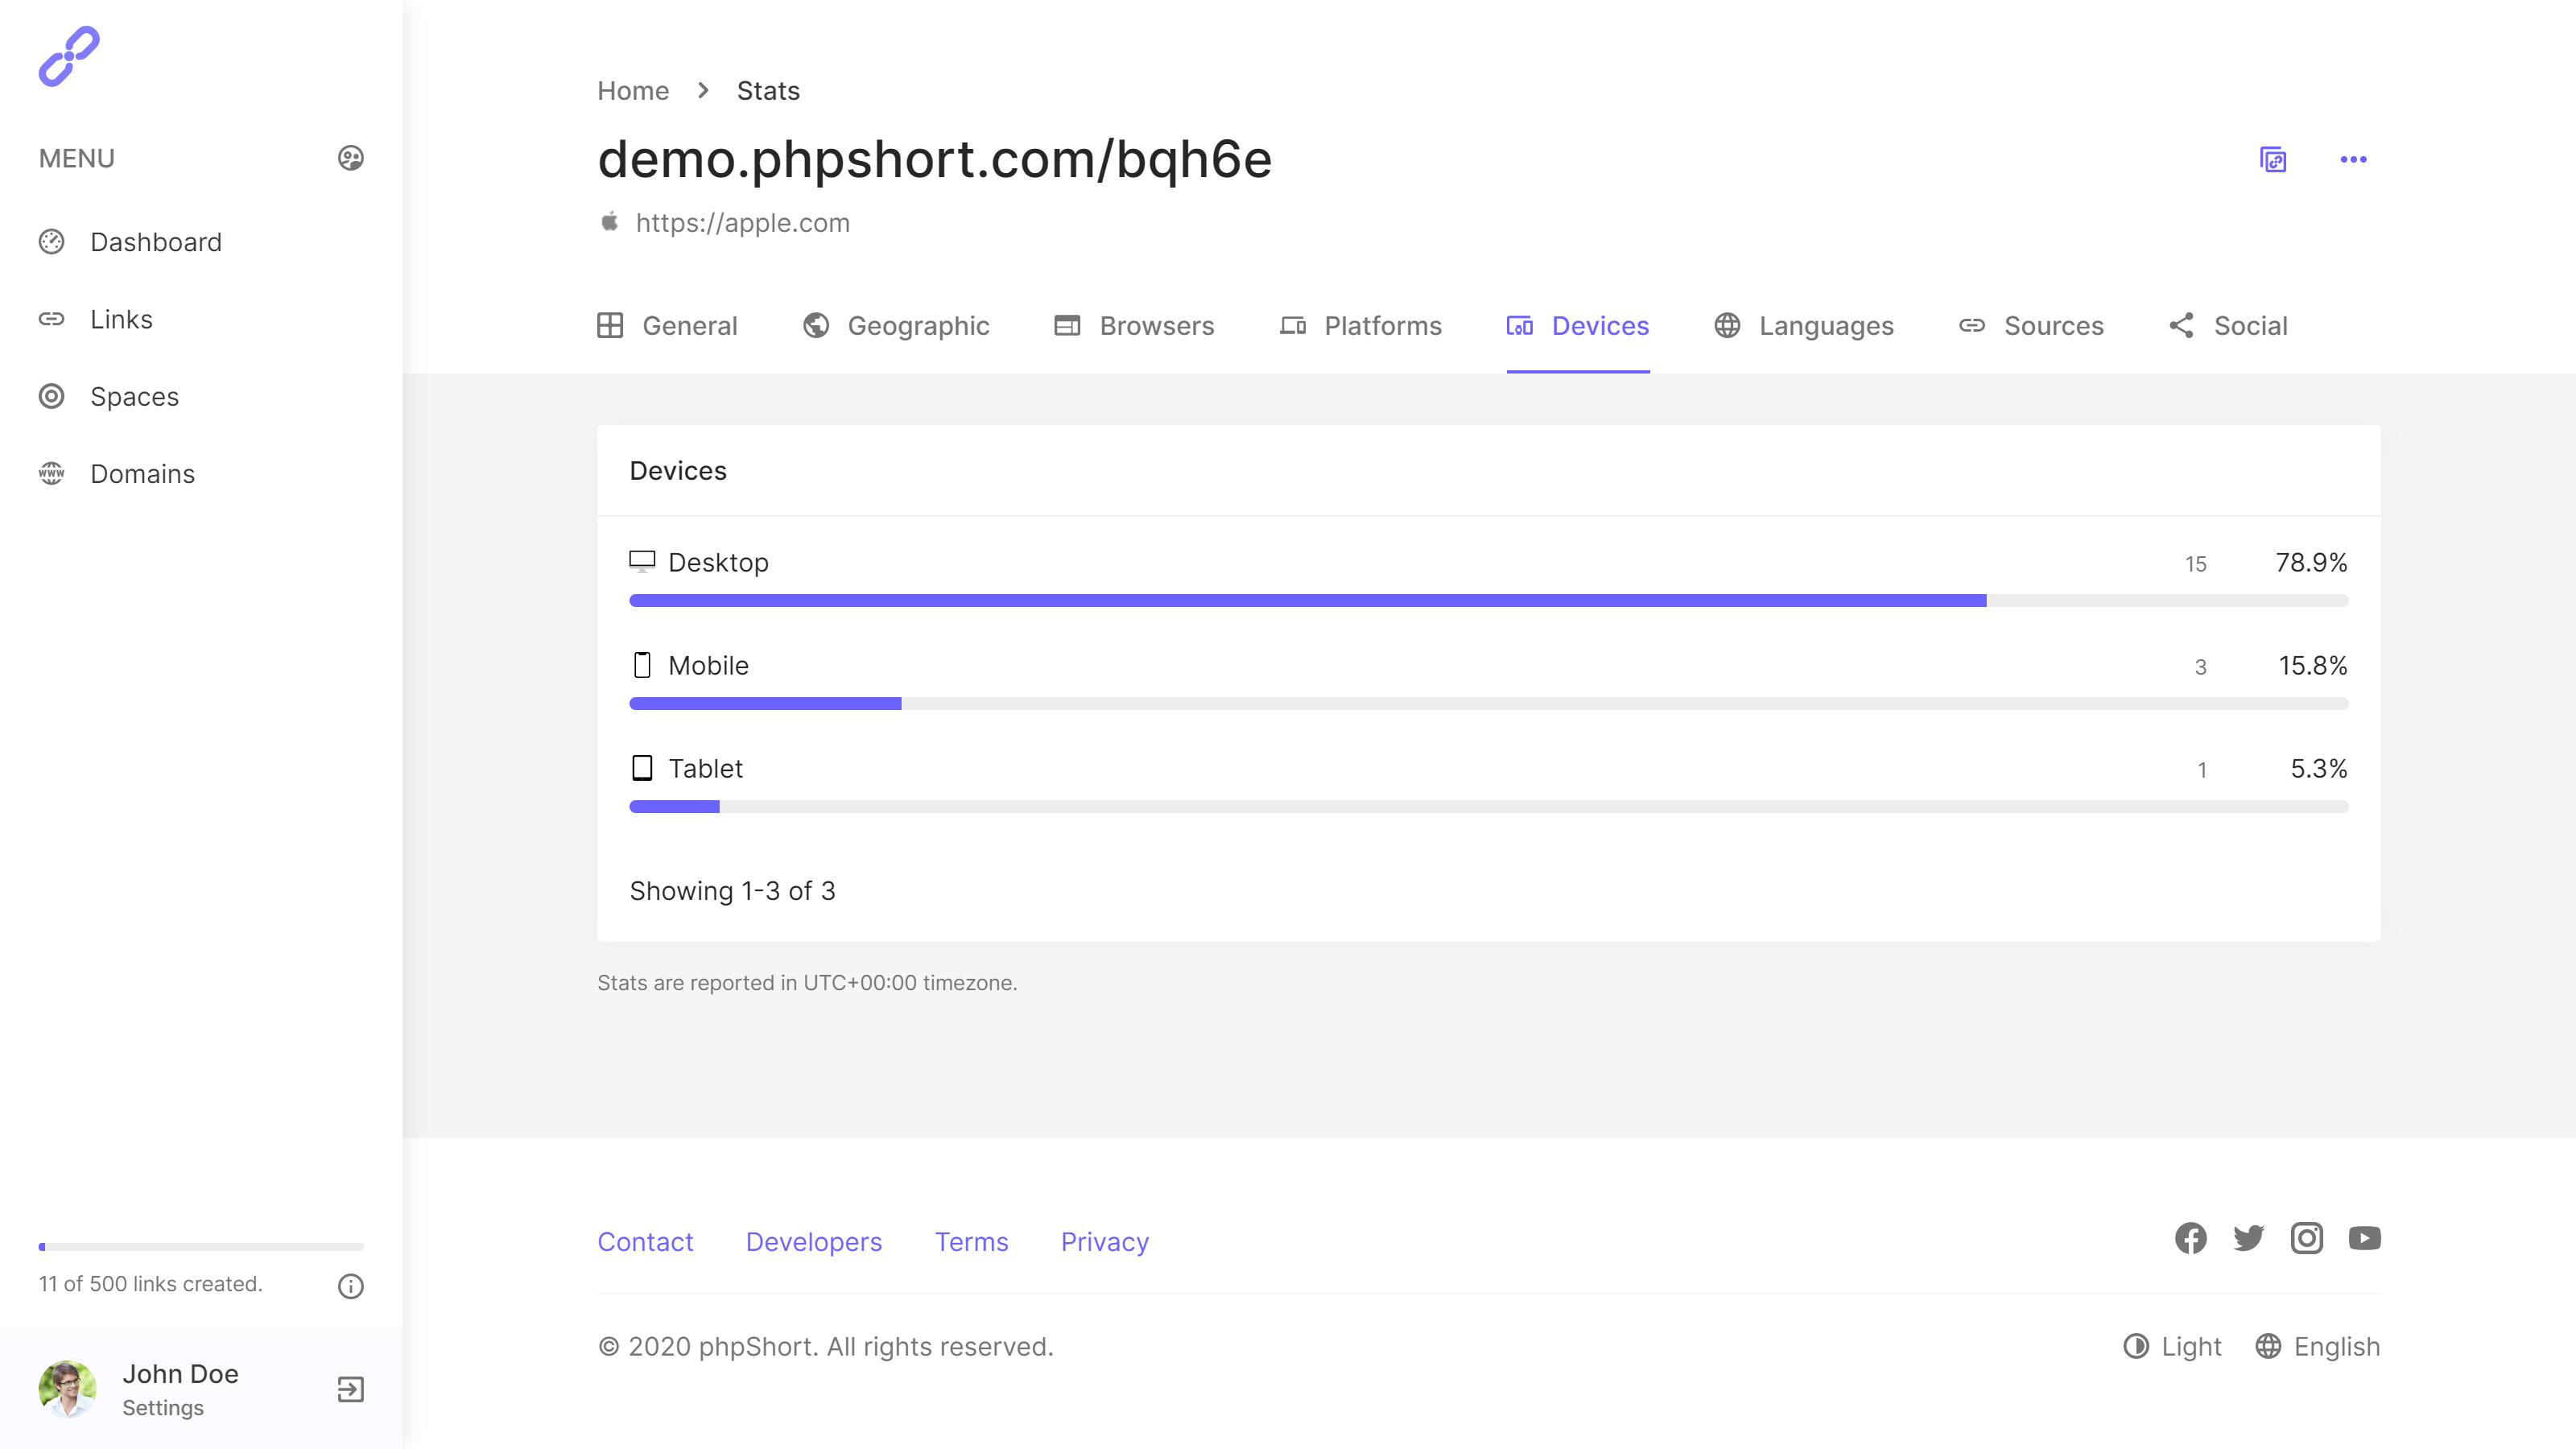Open the Facebook social icon
Screen dimensions: 2576x1449
tap(2190, 1239)
